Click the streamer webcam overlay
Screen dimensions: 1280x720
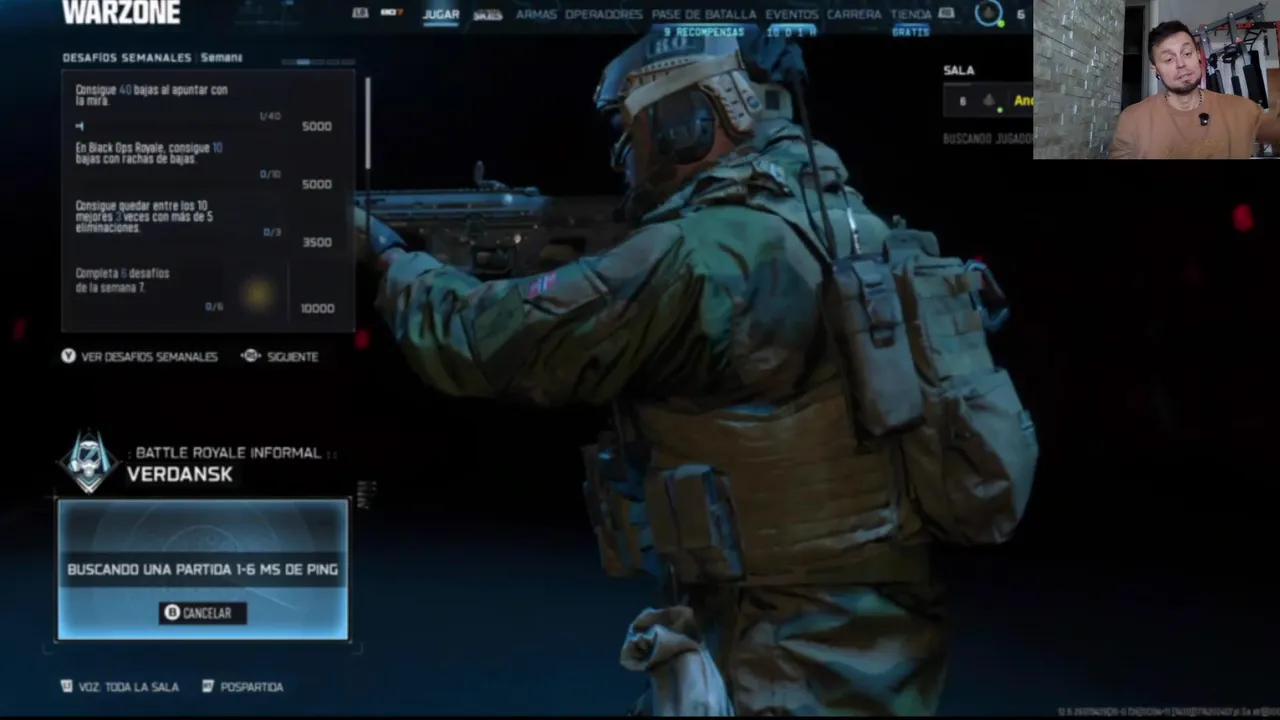pyautogui.click(x=1156, y=80)
